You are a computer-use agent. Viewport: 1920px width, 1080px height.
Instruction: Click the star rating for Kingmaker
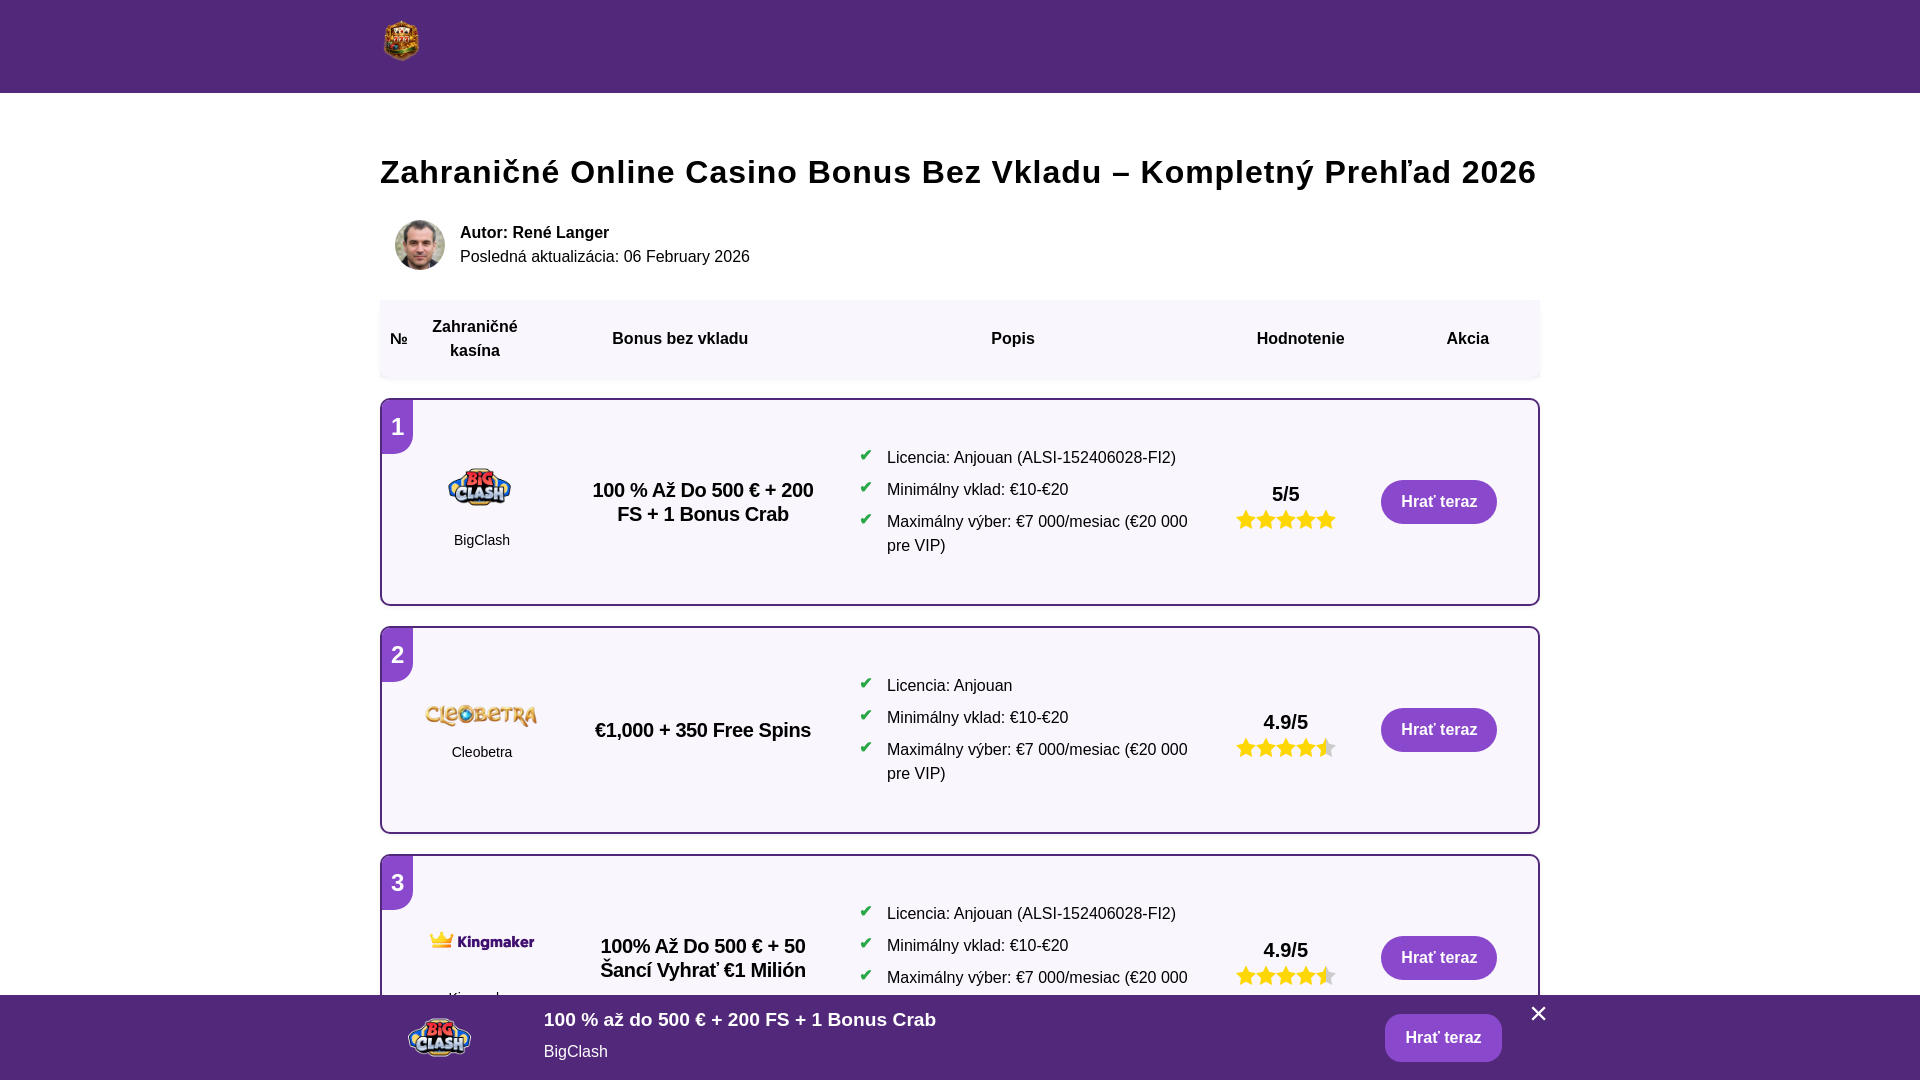(1286, 975)
